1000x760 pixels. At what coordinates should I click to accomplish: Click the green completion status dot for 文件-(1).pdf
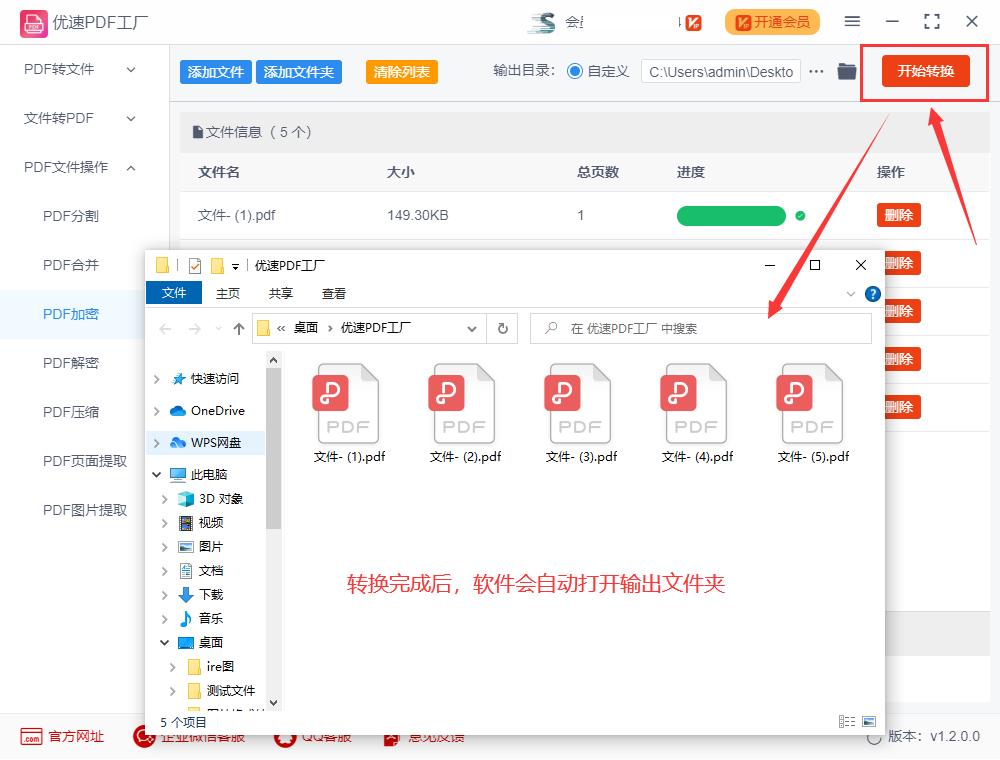pyautogui.click(x=798, y=215)
